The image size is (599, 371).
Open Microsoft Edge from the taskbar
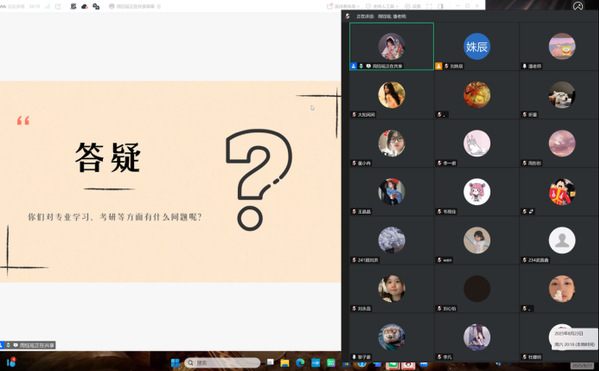pos(300,363)
